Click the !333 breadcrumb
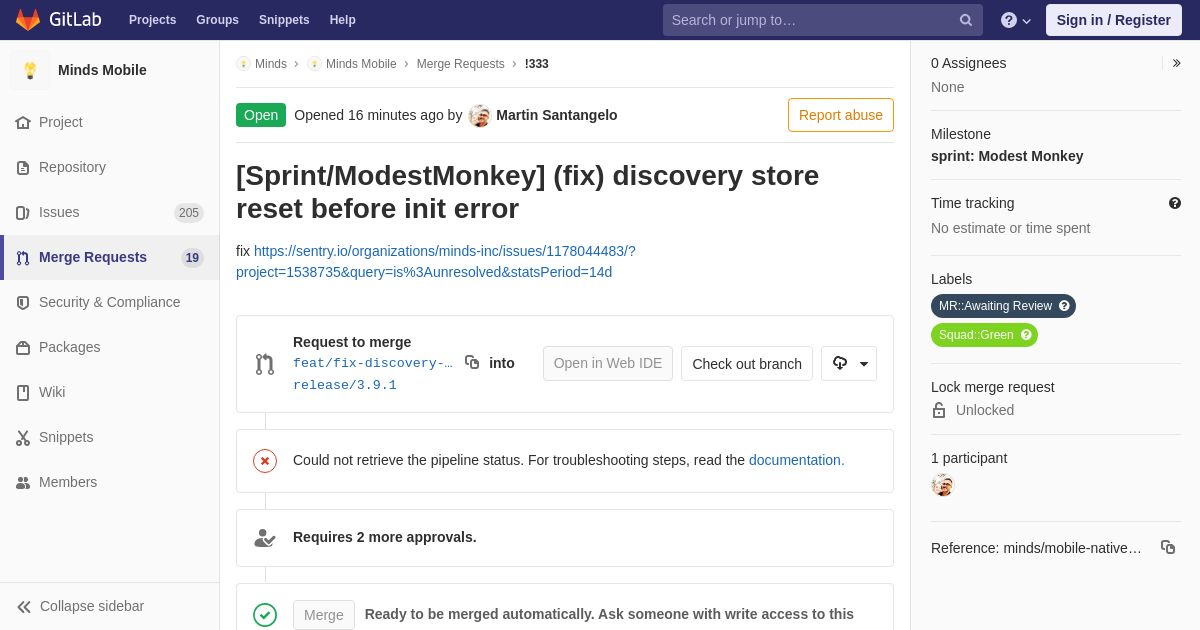This screenshot has width=1200, height=630. click(537, 64)
